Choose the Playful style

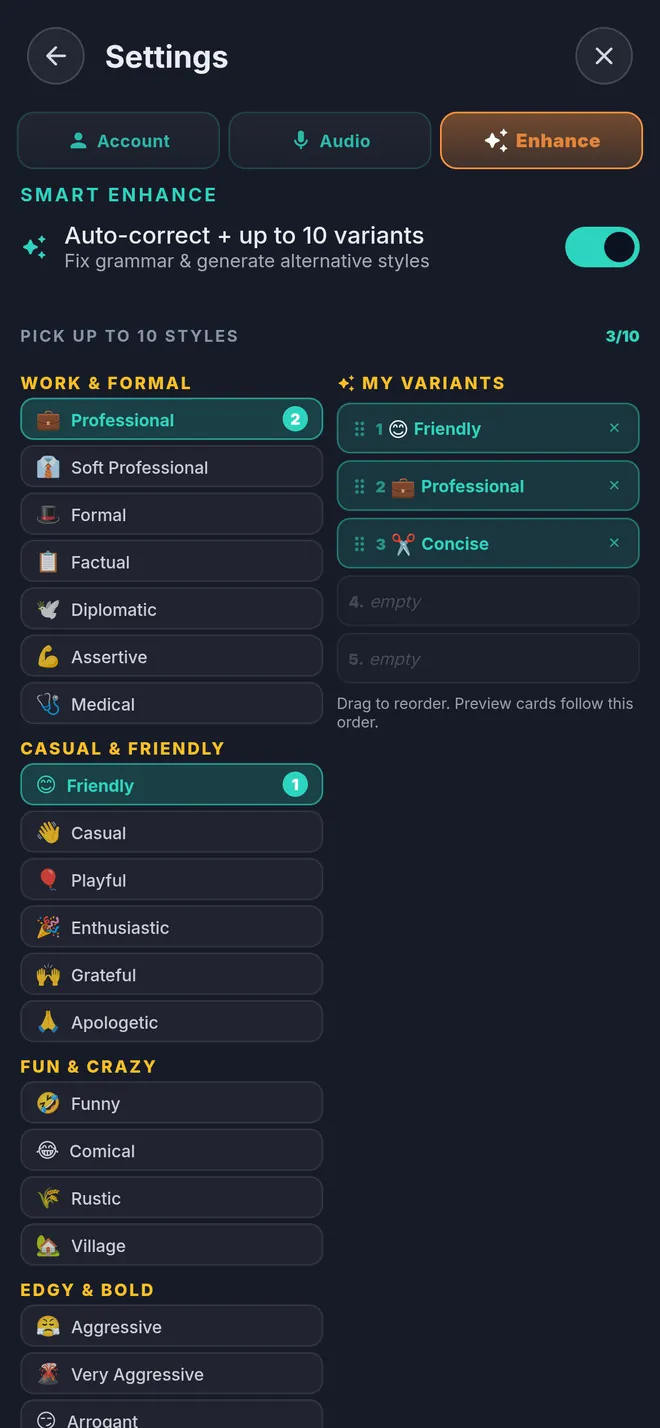click(x=172, y=880)
